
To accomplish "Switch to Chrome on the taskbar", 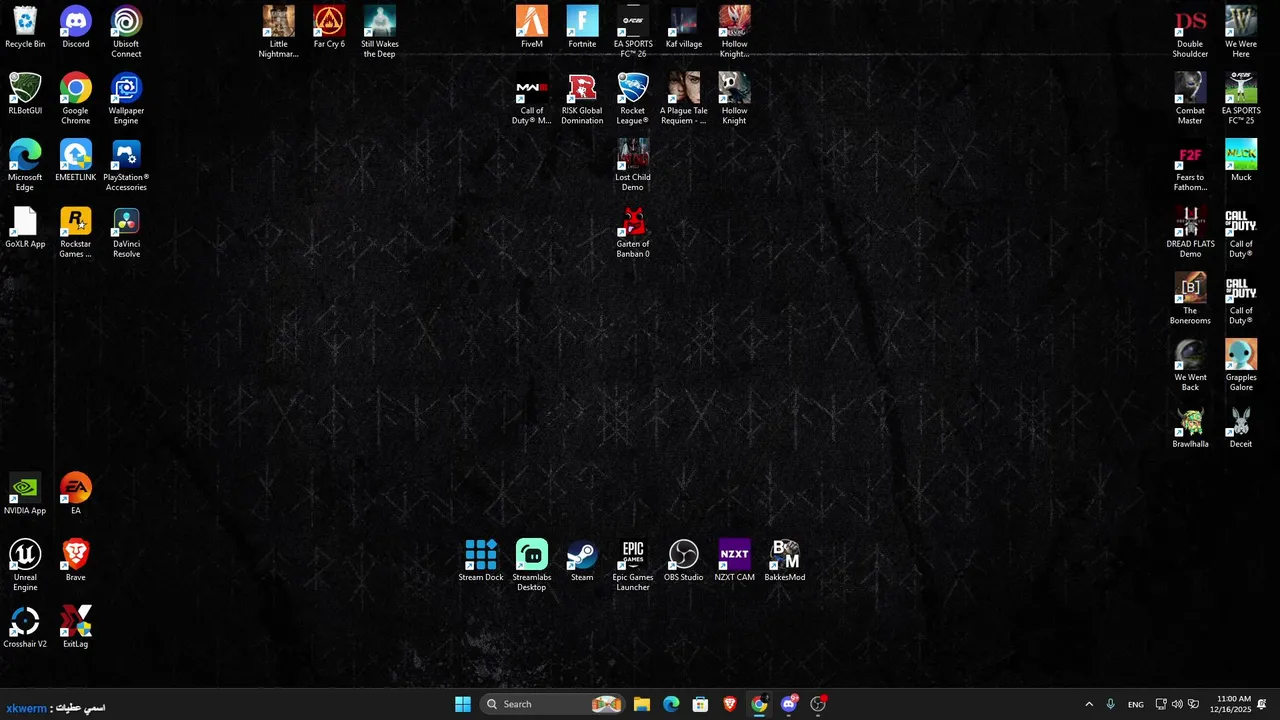I will [759, 704].
